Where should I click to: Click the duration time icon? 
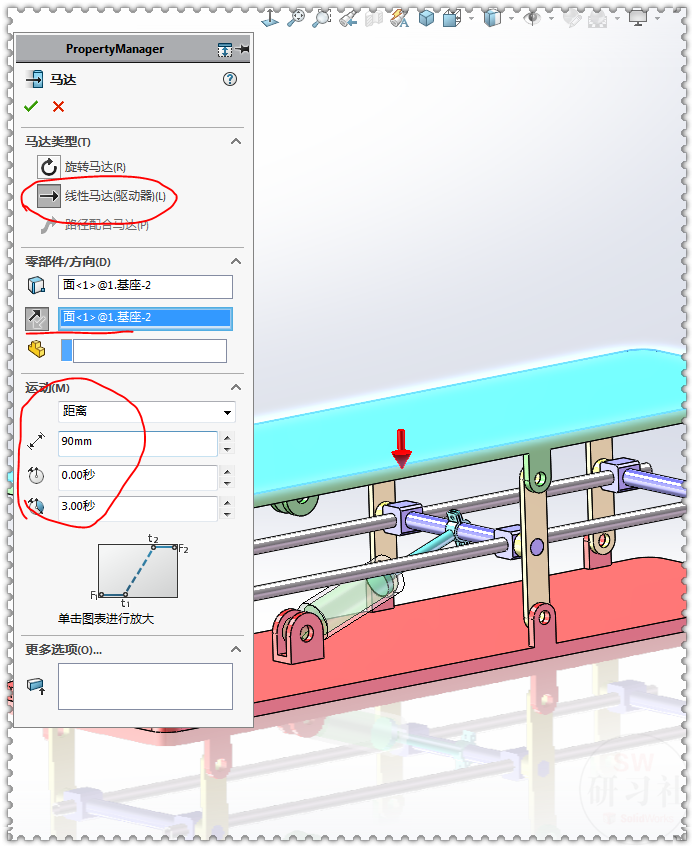point(36,507)
